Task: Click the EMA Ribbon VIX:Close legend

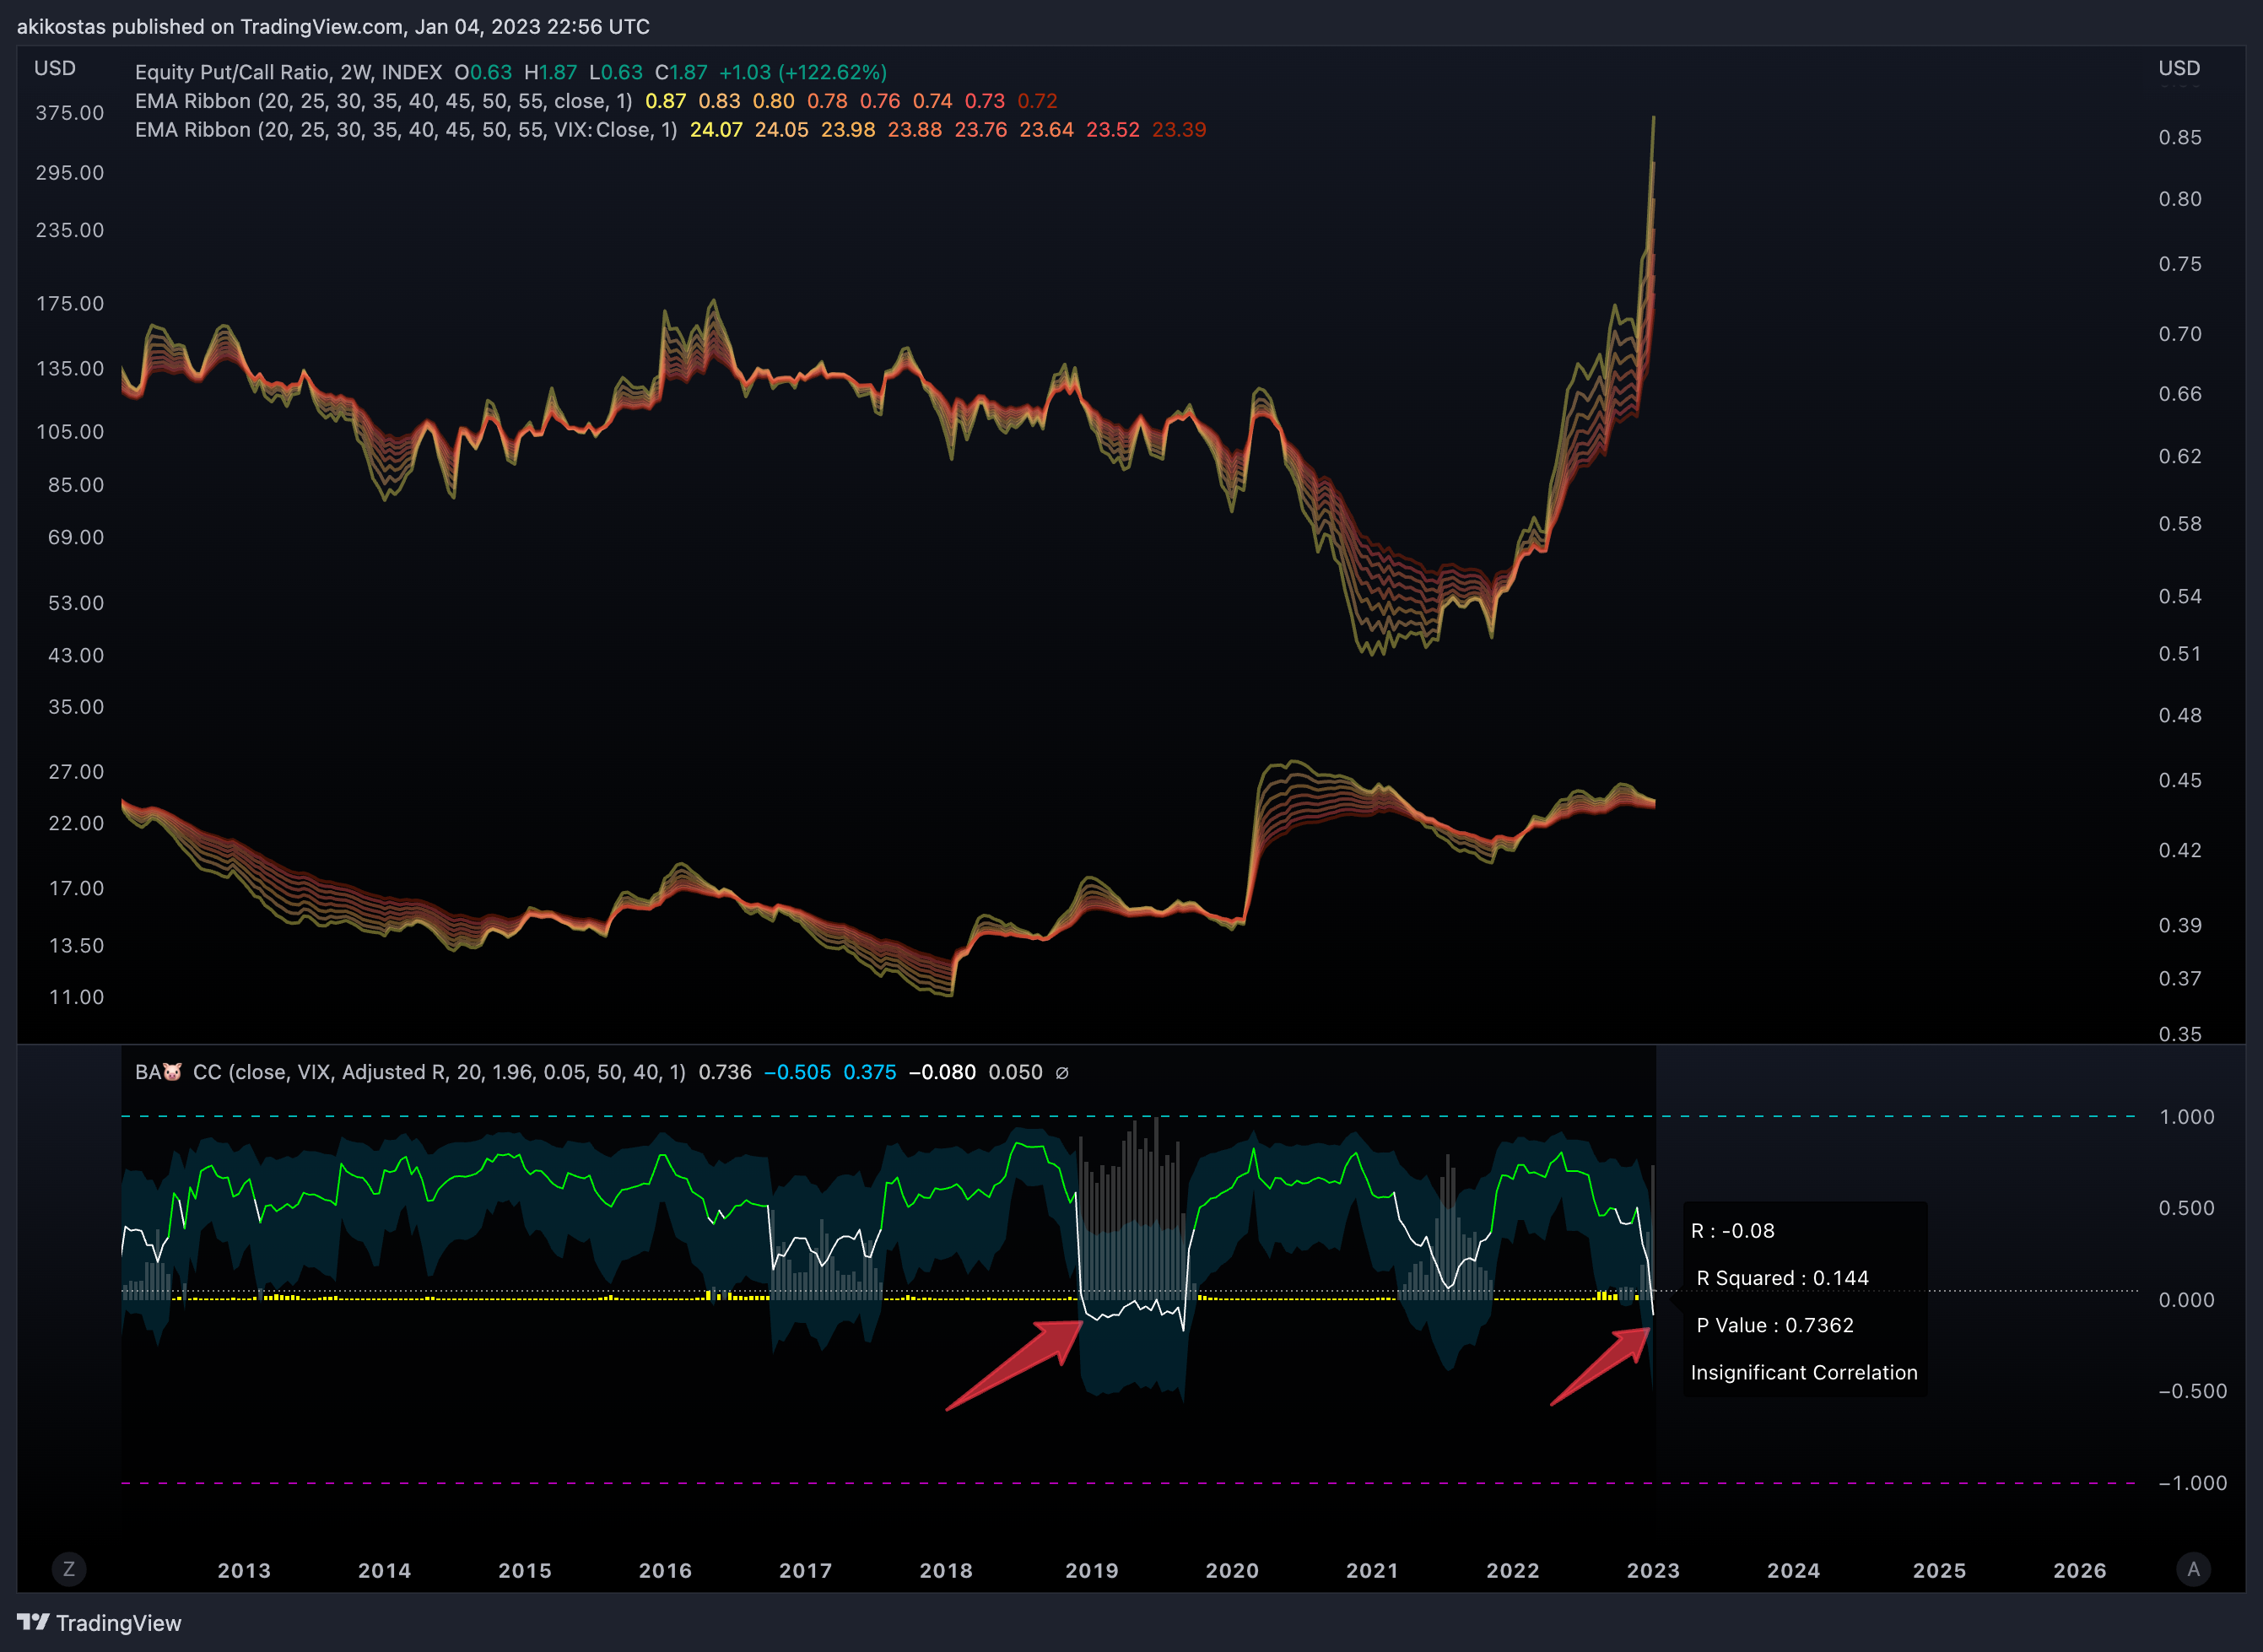Action: (x=405, y=130)
